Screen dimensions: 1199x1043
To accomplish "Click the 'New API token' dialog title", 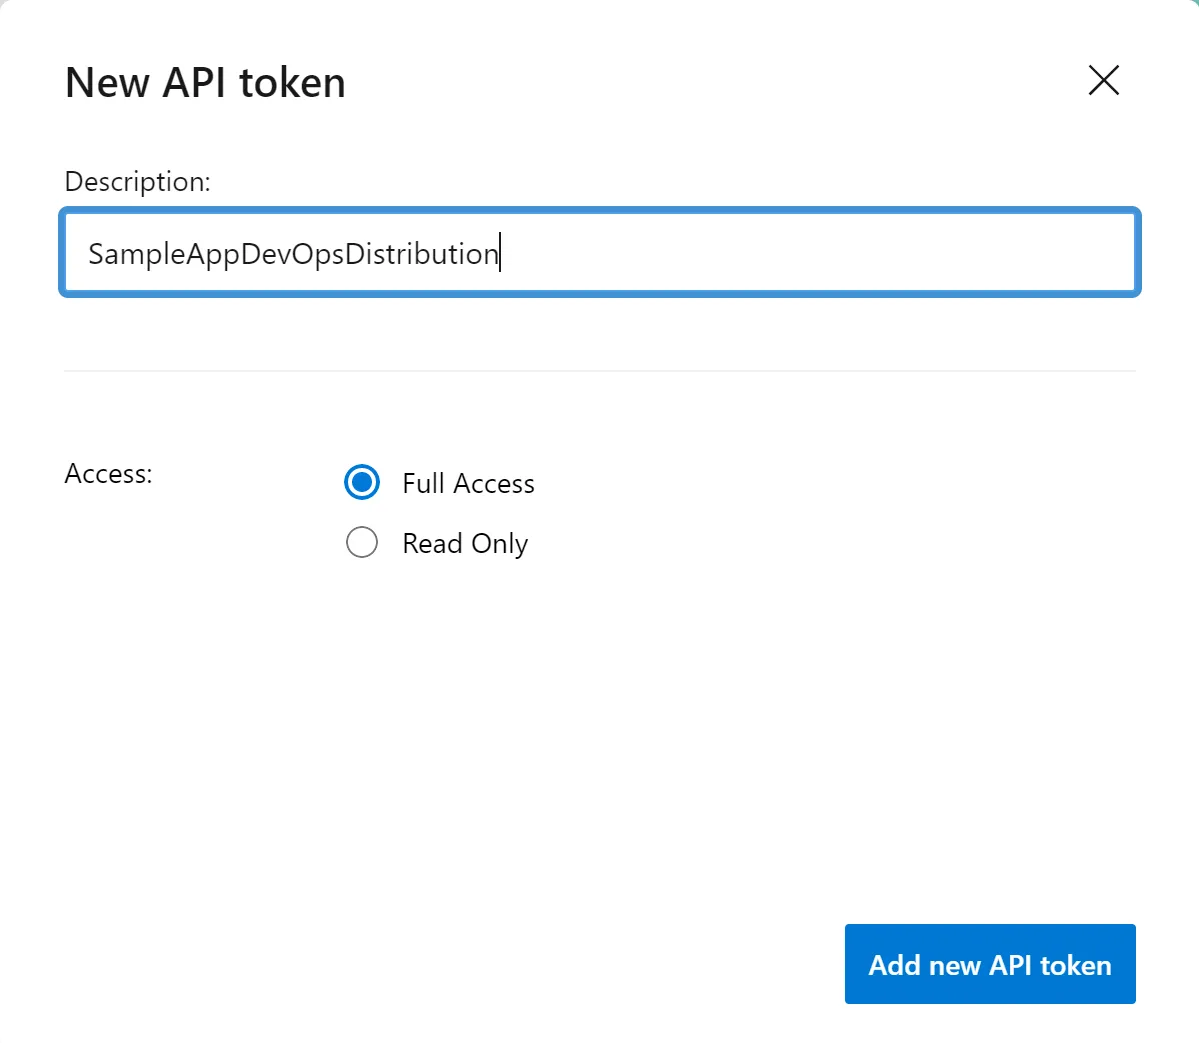I will 205,83.
